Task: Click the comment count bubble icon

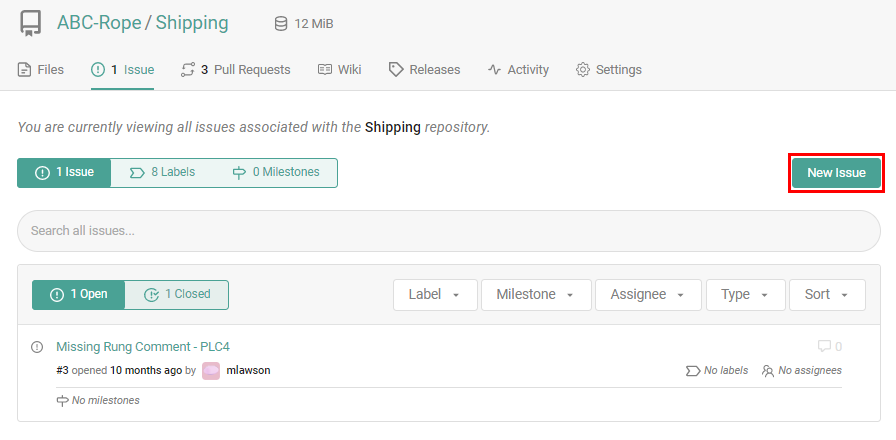Action: (824, 347)
